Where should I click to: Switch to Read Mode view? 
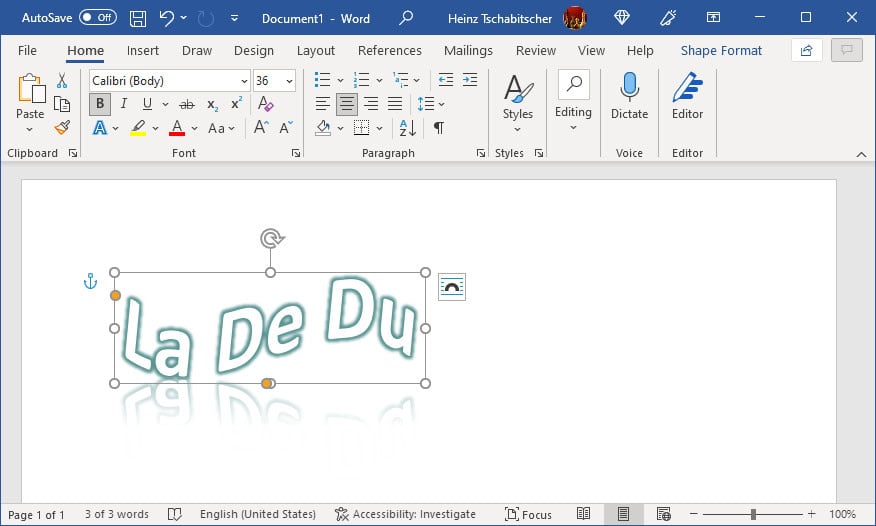coord(583,514)
